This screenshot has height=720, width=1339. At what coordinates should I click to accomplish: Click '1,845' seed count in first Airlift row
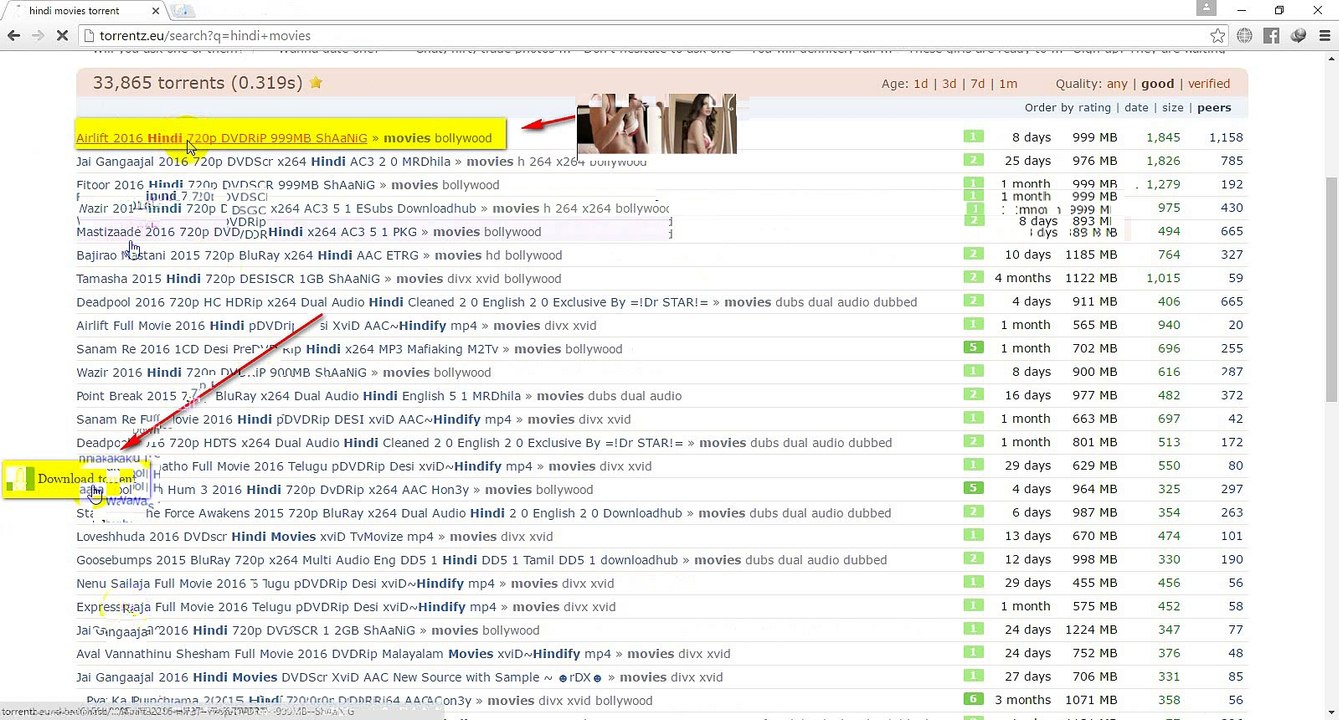pyautogui.click(x=1163, y=138)
